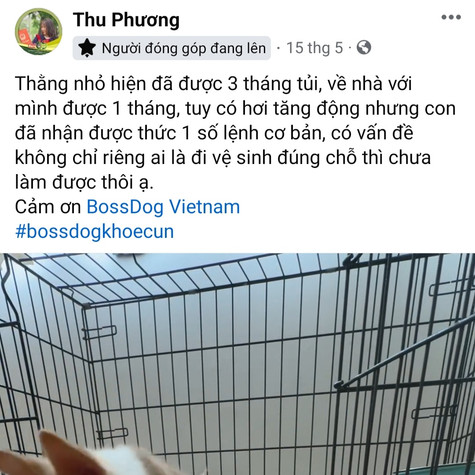Click the post text starting 'Thằng nhỏ'
Screen dimensions: 475x475
click(235, 133)
